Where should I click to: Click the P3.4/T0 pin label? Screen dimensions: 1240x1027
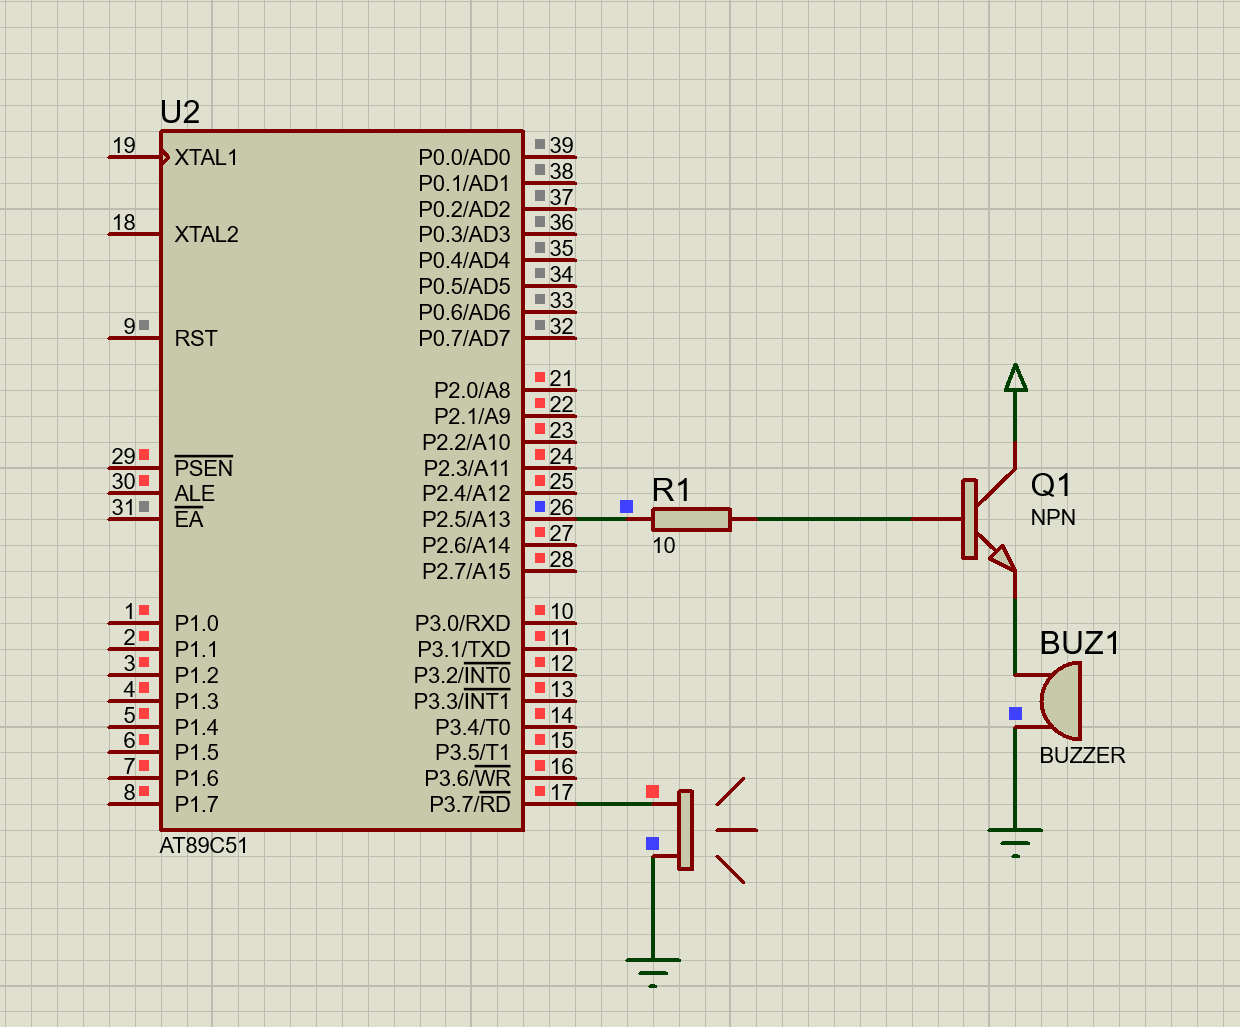[x=472, y=728]
